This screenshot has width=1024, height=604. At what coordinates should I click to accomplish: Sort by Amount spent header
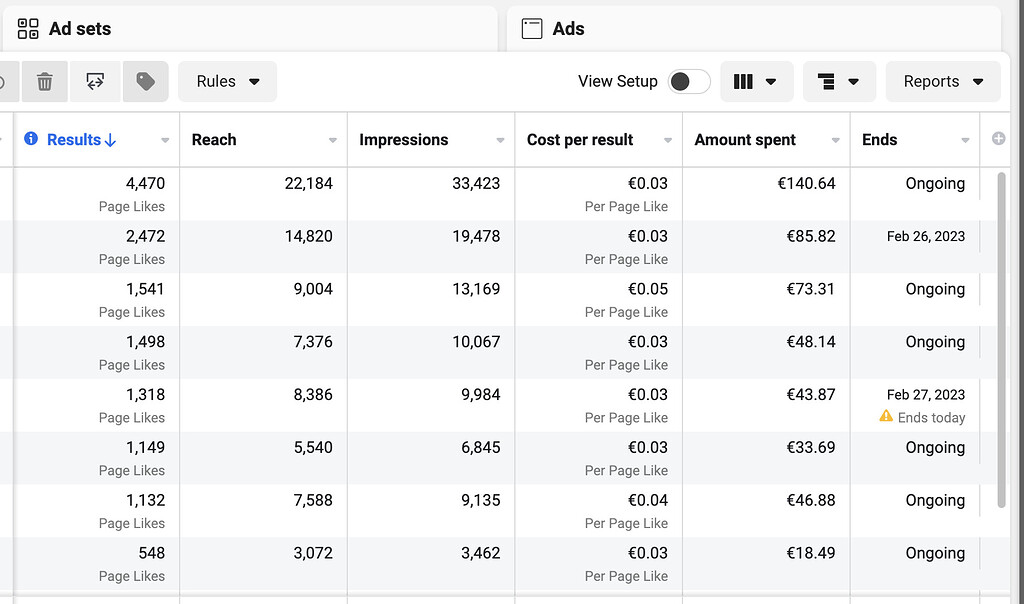coord(745,140)
